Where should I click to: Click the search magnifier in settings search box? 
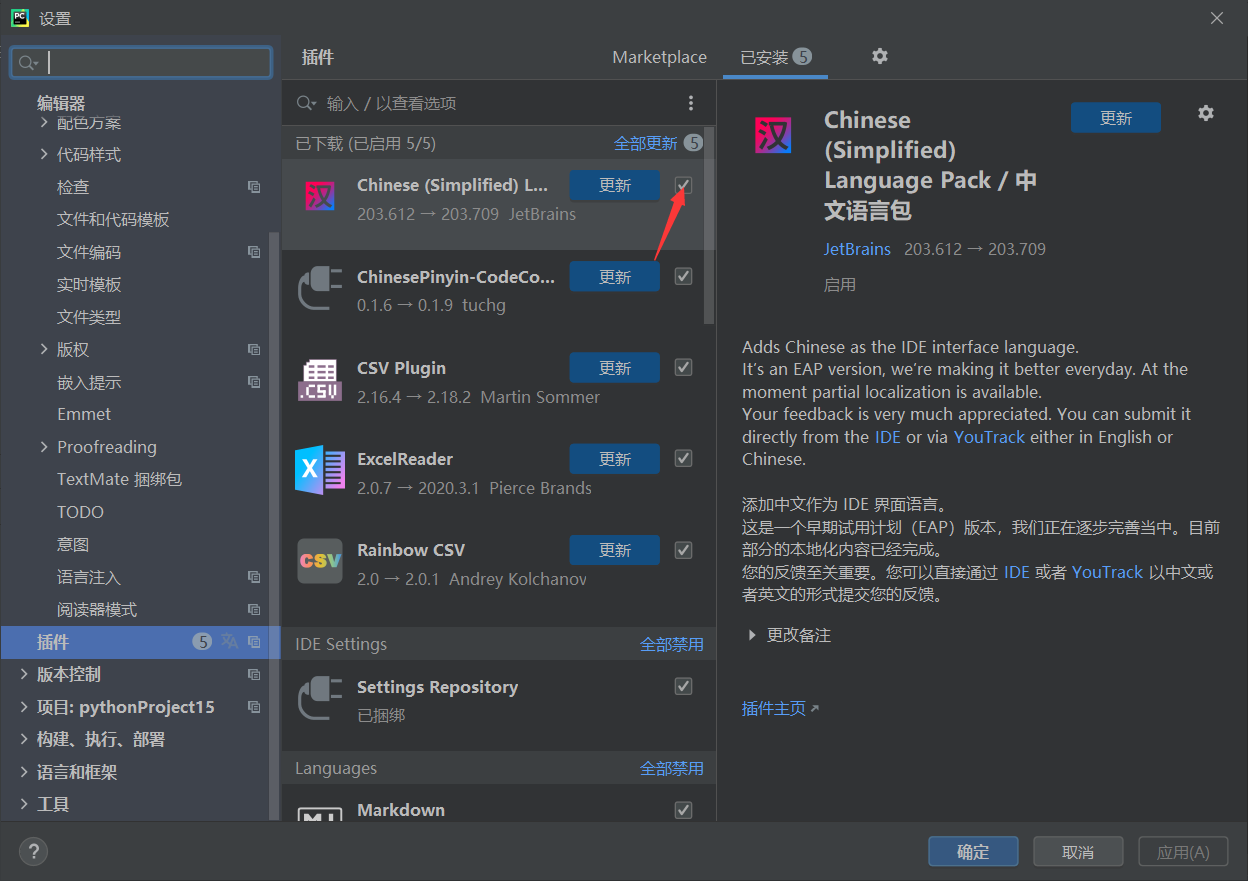[28, 63]
